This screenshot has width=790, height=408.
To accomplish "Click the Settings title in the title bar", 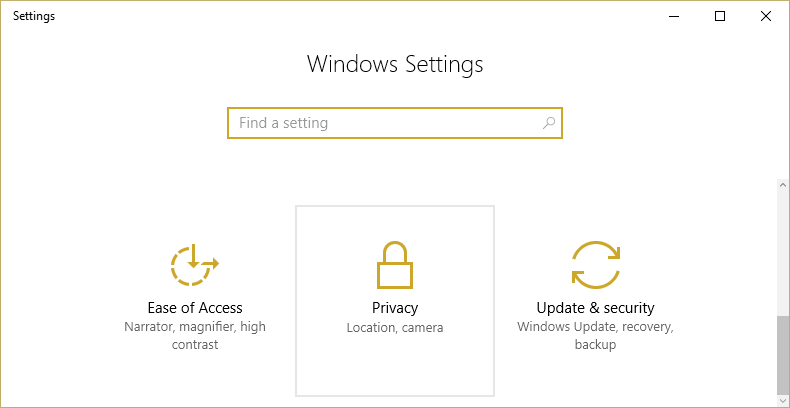I will tap(34, 16).
